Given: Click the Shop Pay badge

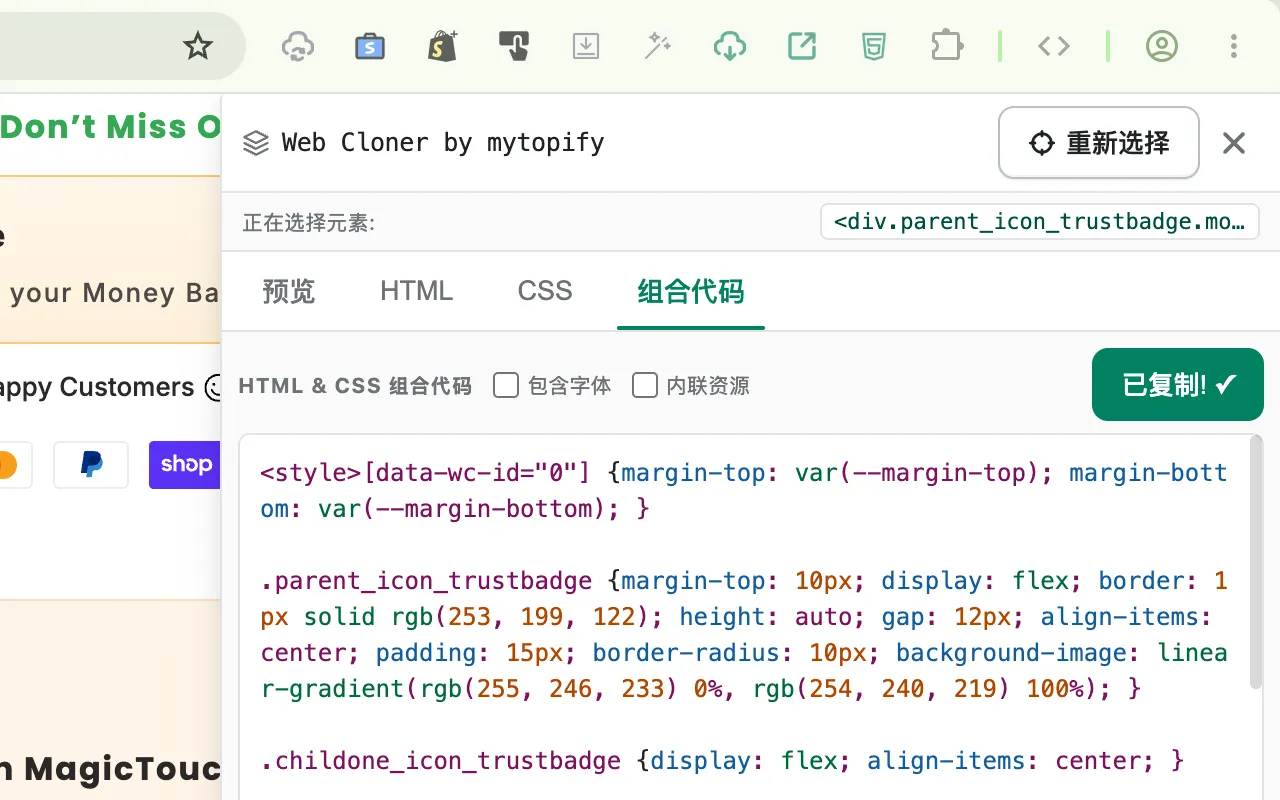Looking at the screenshot, I should pos(185,465).
